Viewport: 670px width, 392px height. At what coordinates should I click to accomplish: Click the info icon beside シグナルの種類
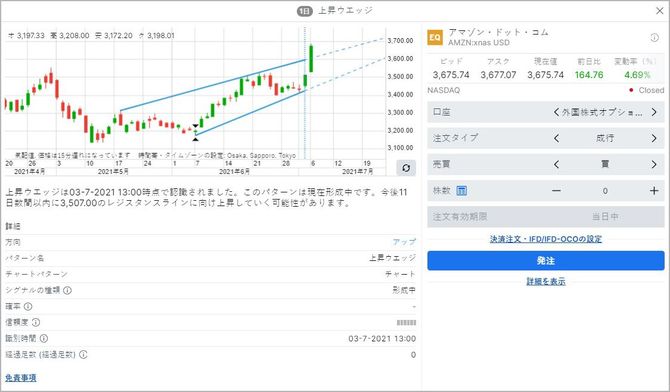point(68,290)
